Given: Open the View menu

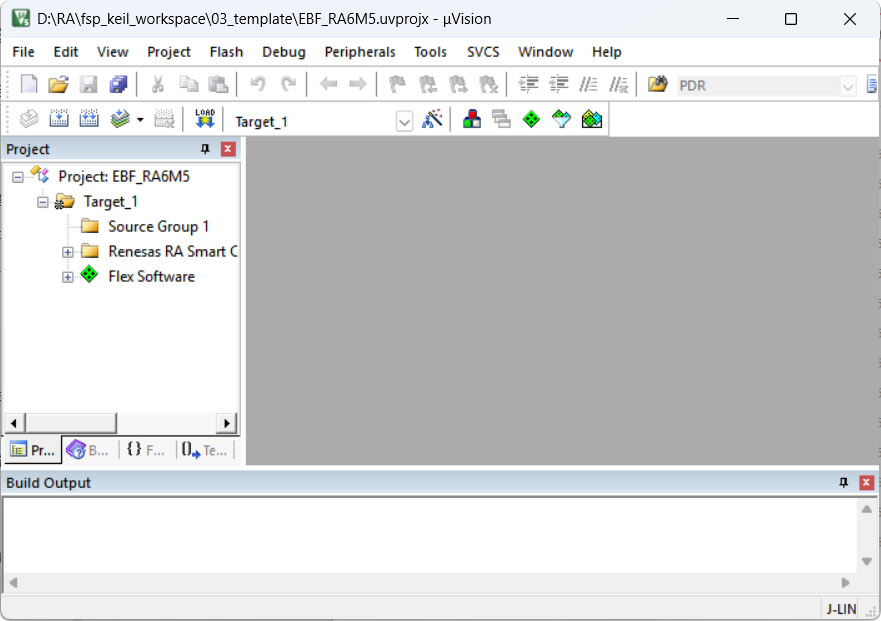Looking at the screenshot, I should coord(112,52).
